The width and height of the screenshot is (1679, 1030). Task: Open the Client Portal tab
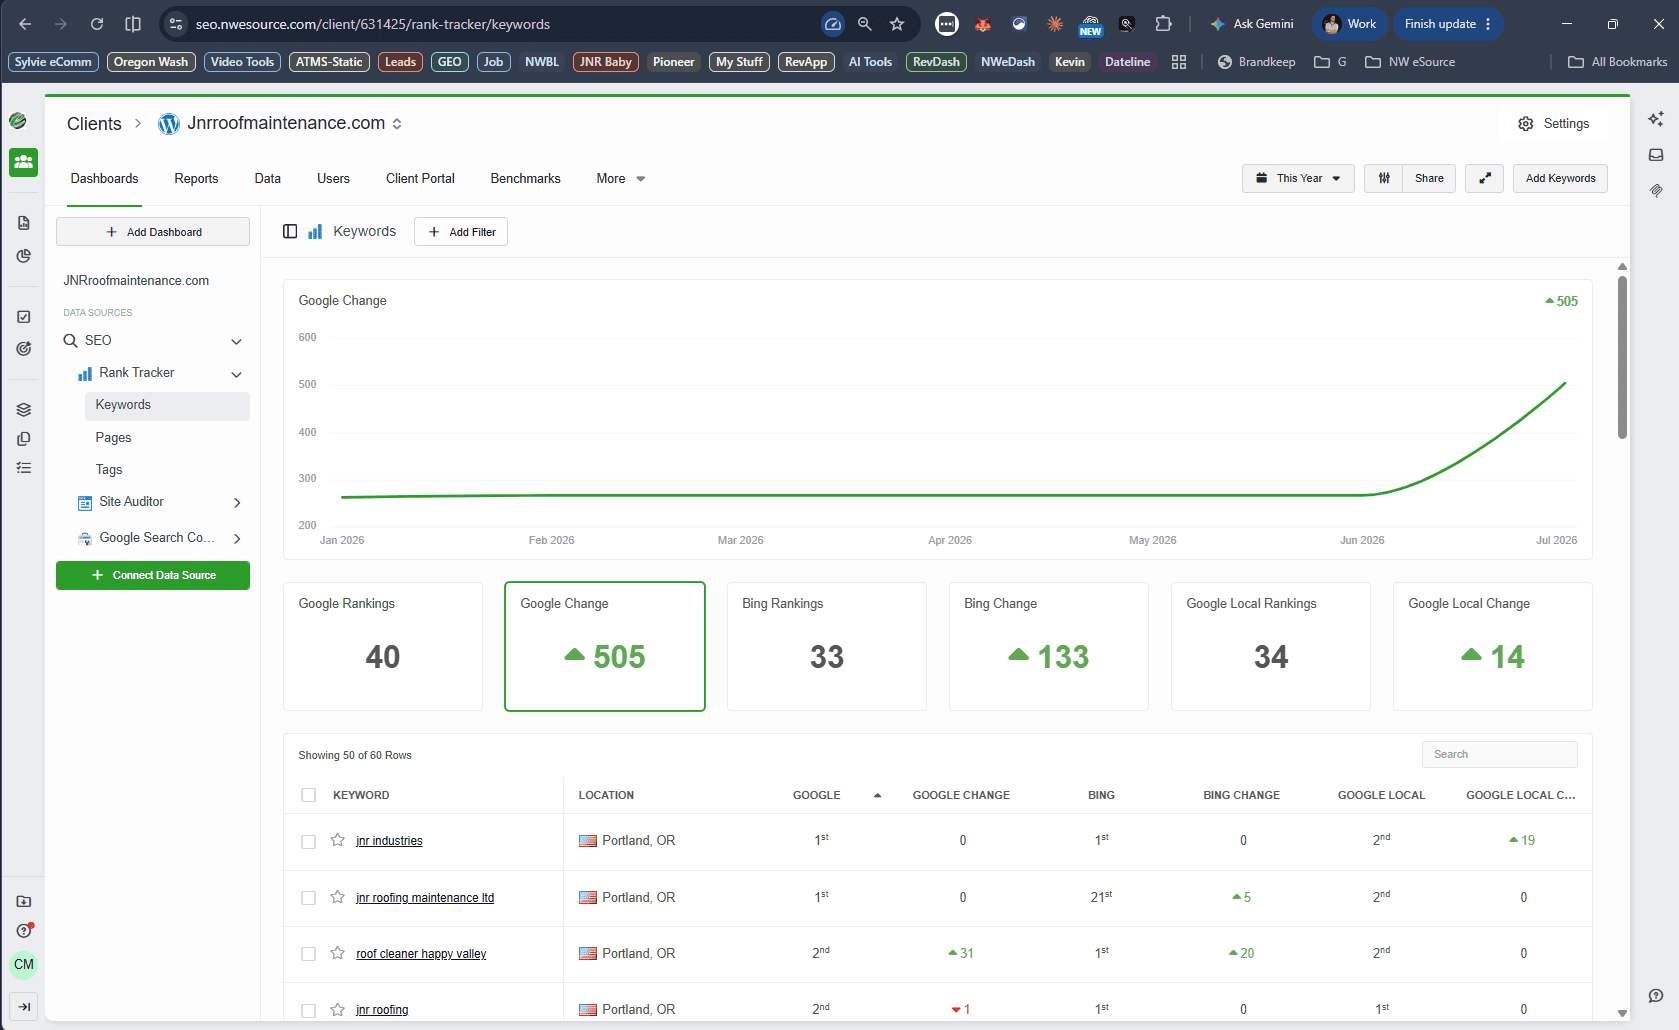(x=420, y=179)
